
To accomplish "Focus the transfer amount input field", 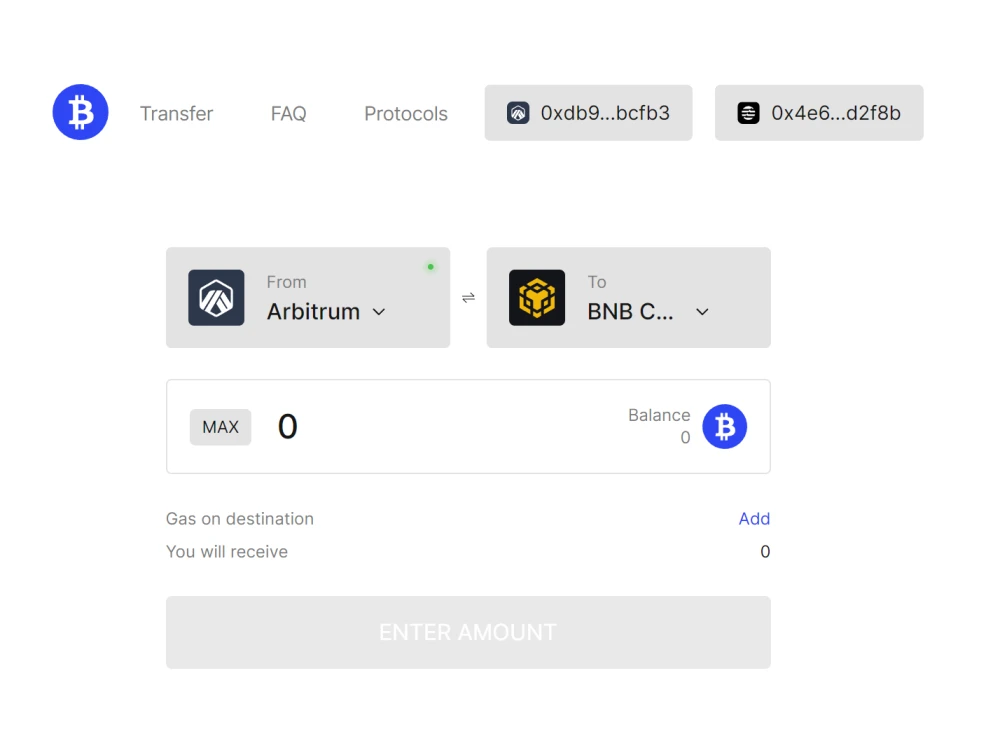I will tap(440, 427).
